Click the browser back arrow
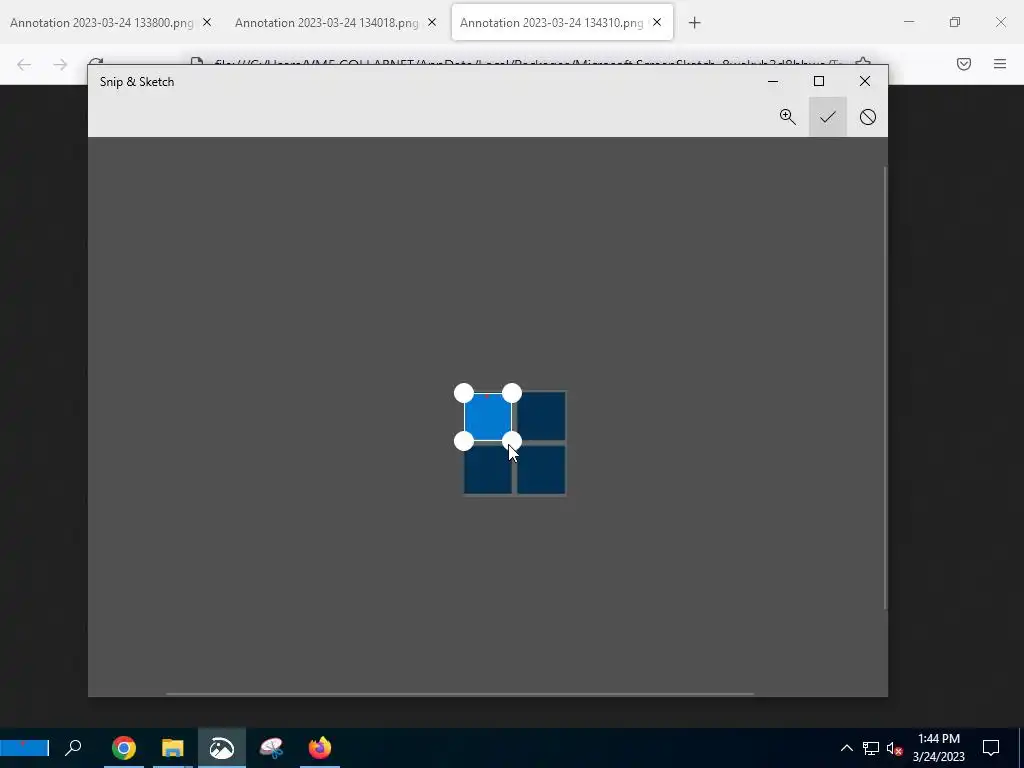 [24, 64]
